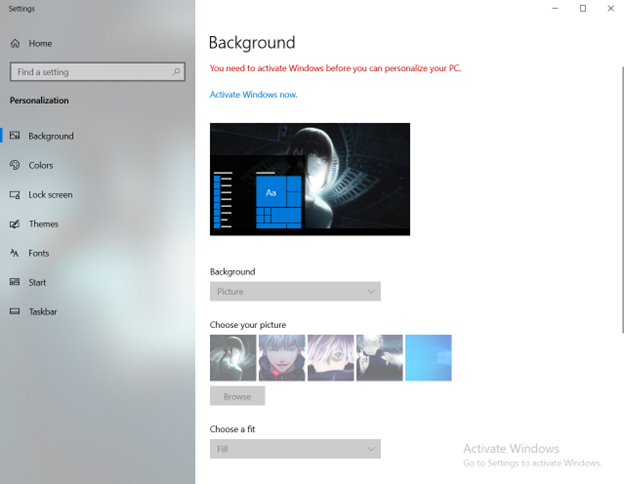This screenshot has height=484, width=624.
Task: Select the dark-haired girl spiral wallpaper thumbnail
Action: (x=233, y=358)
